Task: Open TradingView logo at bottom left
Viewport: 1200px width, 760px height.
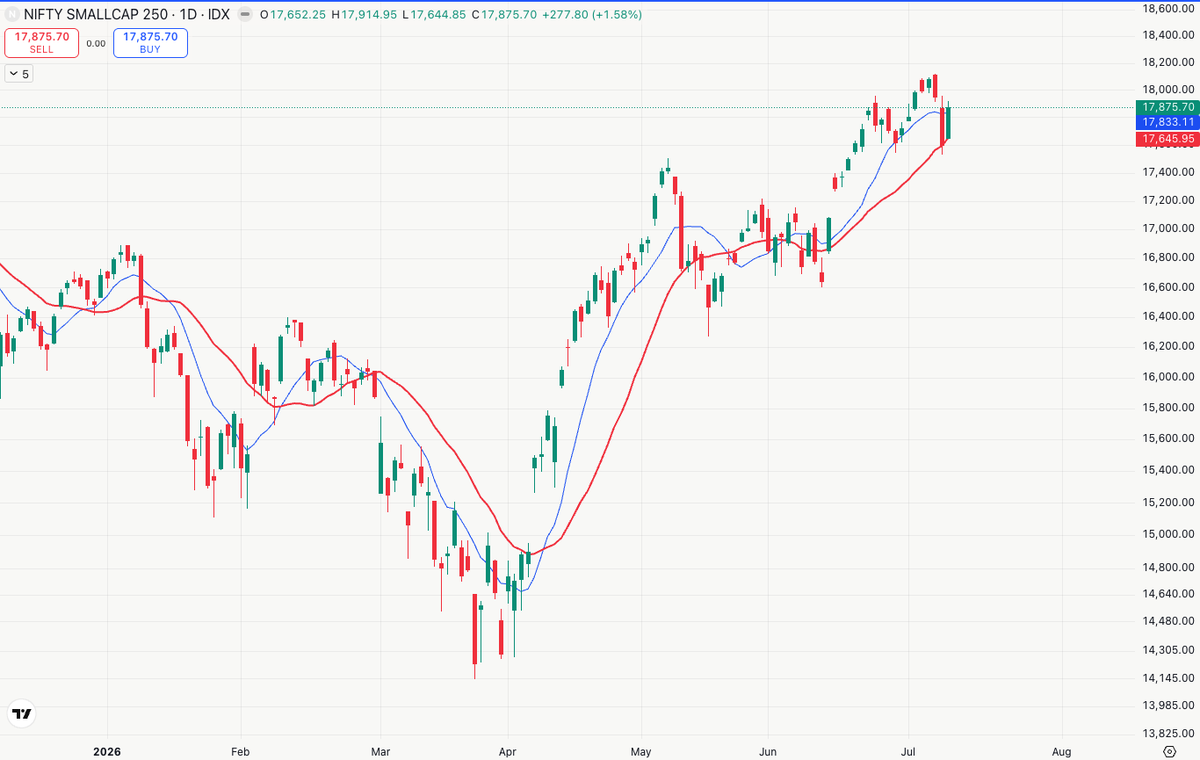Action: pos(21,714)
